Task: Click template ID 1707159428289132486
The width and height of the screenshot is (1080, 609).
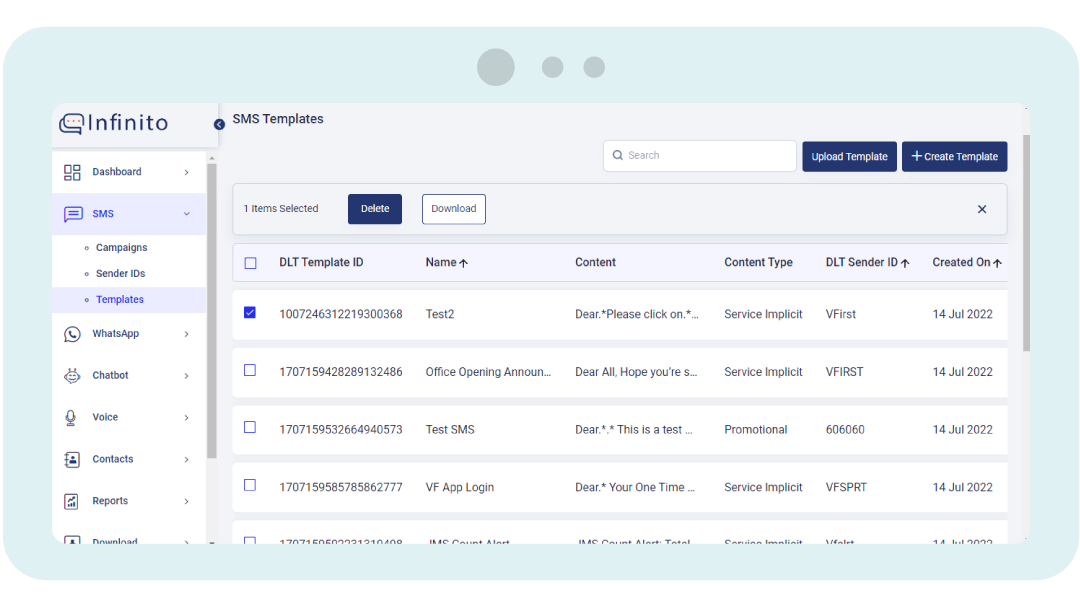Action: click(341, 372)
